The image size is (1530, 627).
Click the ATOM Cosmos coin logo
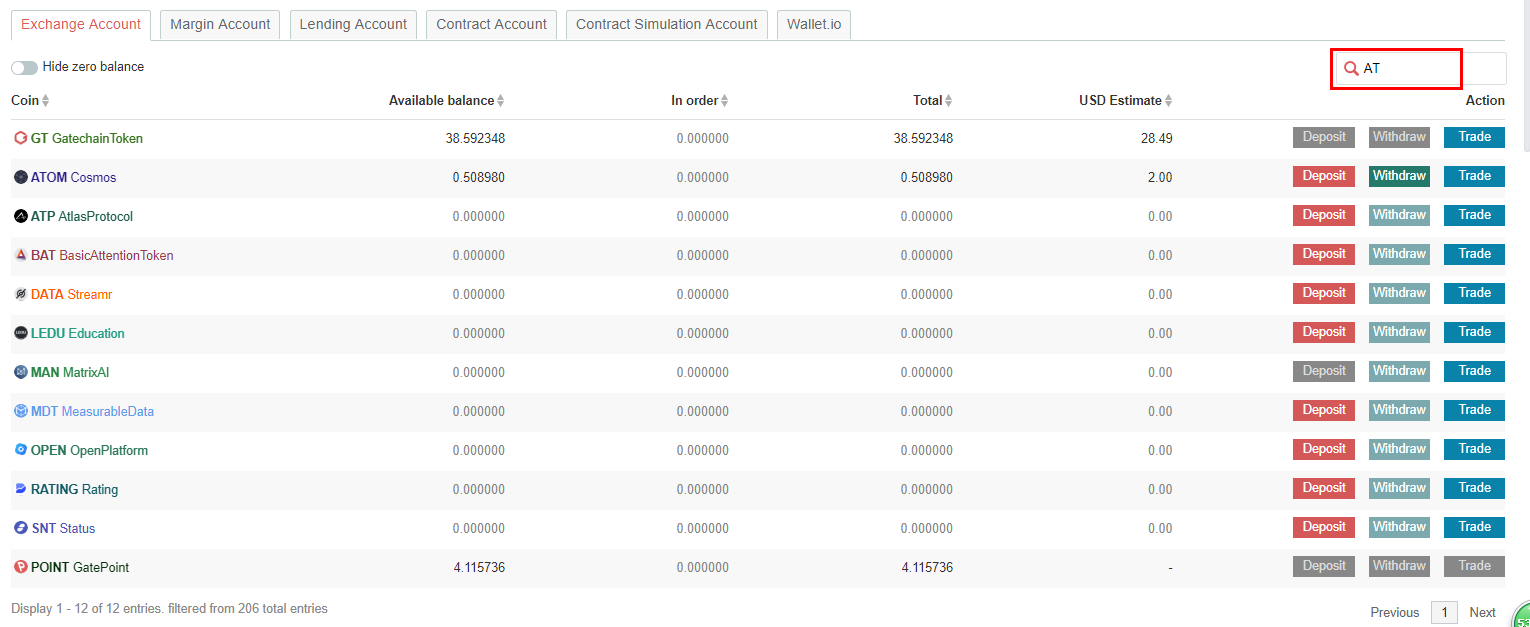tap(20, 177)
